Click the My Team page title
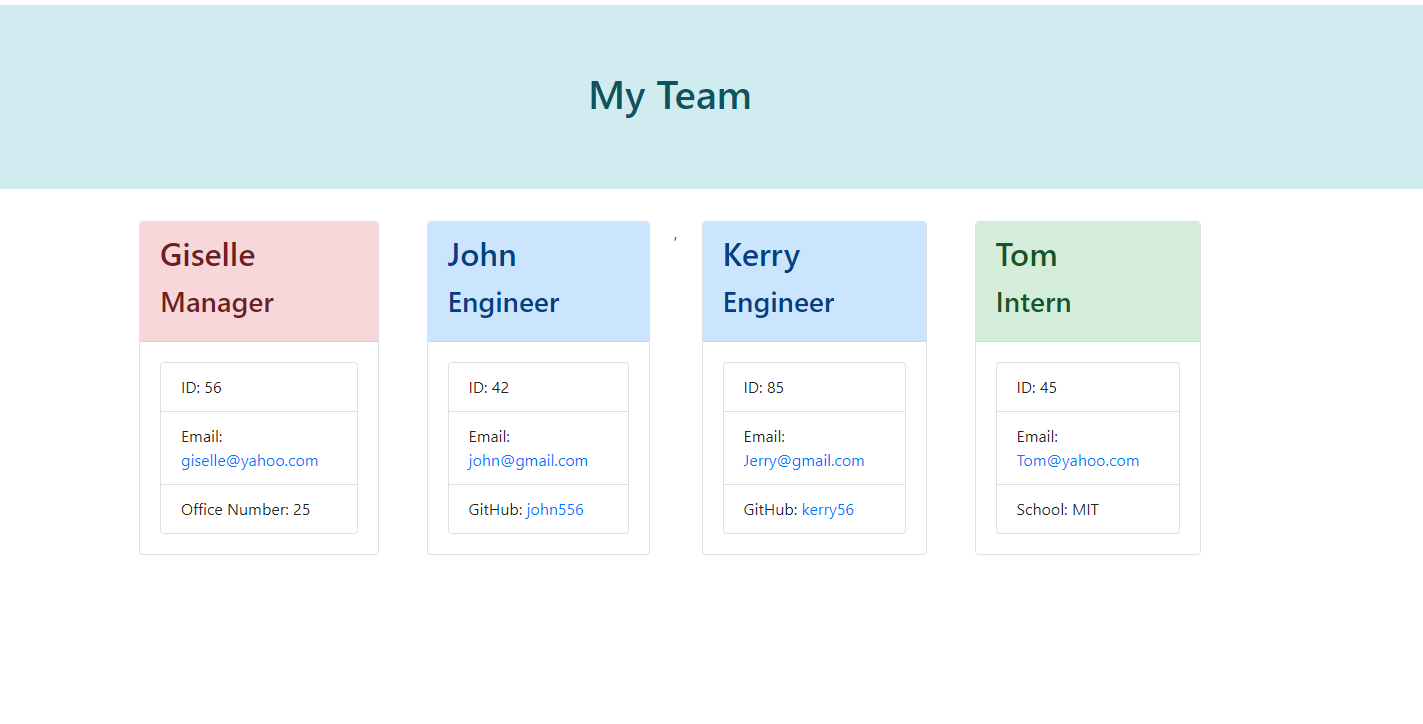 [670, 95]
